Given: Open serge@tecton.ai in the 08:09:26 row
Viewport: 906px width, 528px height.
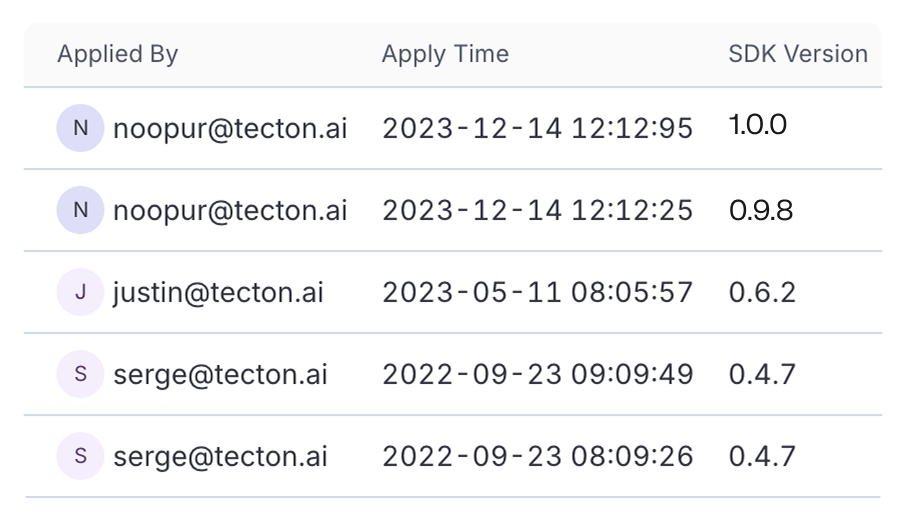Looking at the screenshot, I should [220, 457].
